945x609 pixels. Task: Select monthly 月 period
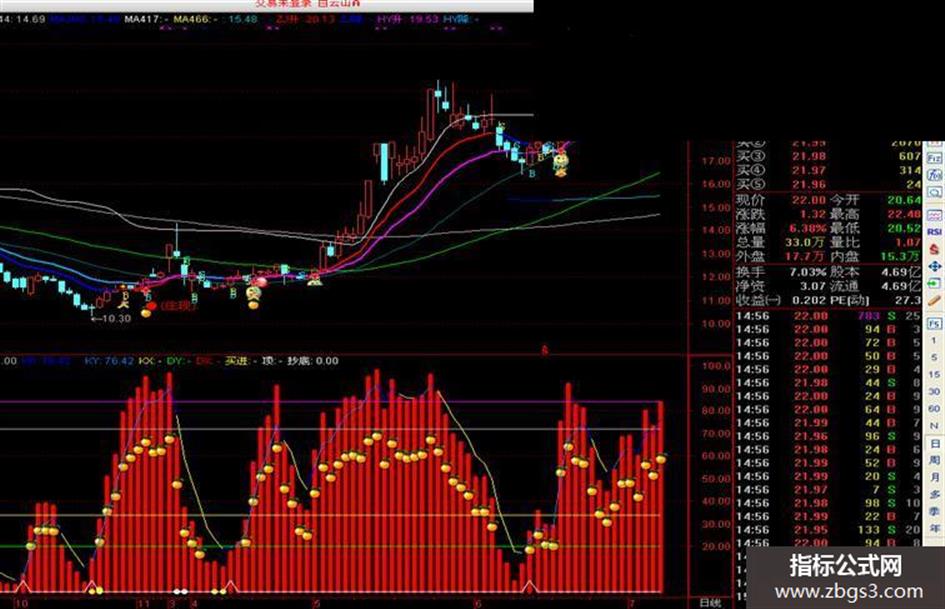coord(934,477)
